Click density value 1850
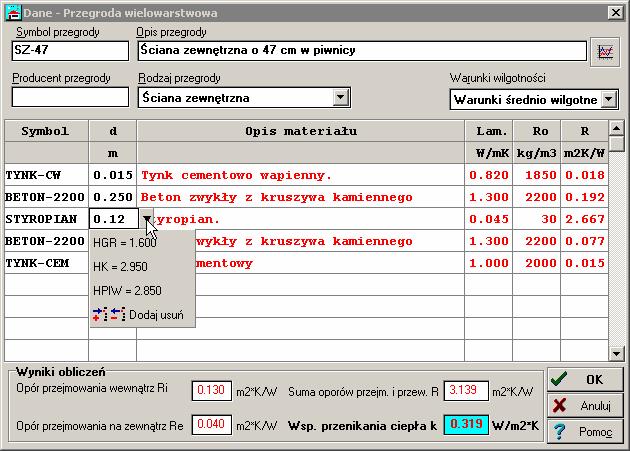 [x=537, y=175]
